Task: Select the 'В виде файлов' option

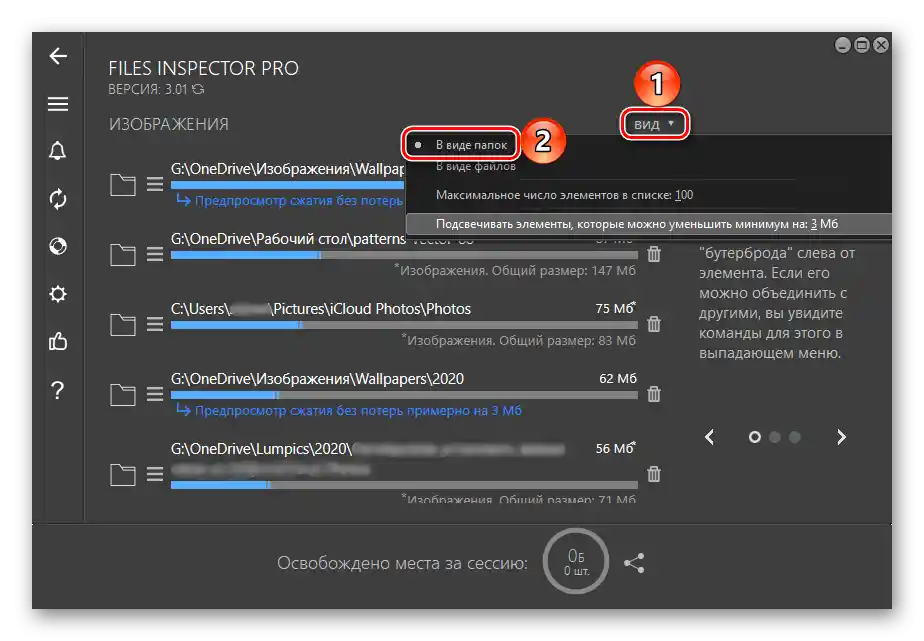Action: tap(476, 167)
